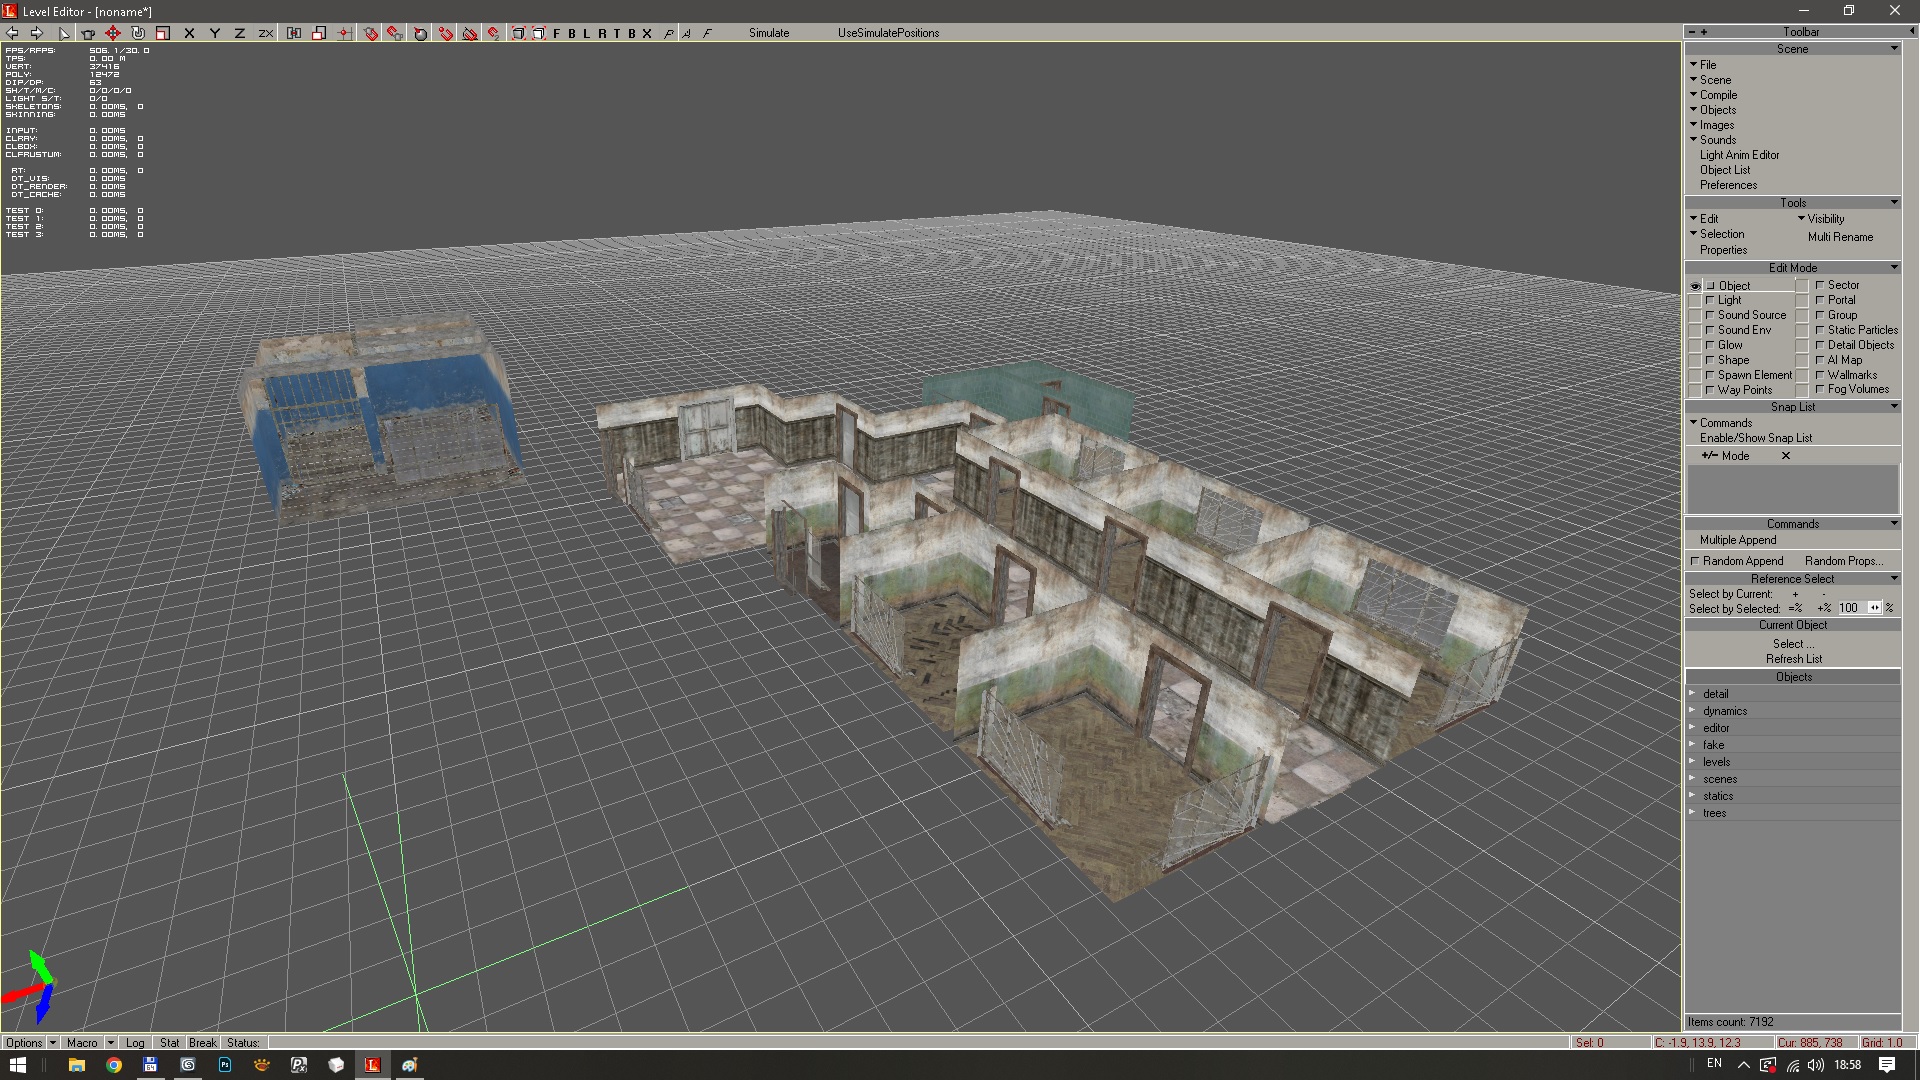Reset view with X icon
Image resolution: width=1920 pixels, height=1080 pixels.
(x=647, y=33)
